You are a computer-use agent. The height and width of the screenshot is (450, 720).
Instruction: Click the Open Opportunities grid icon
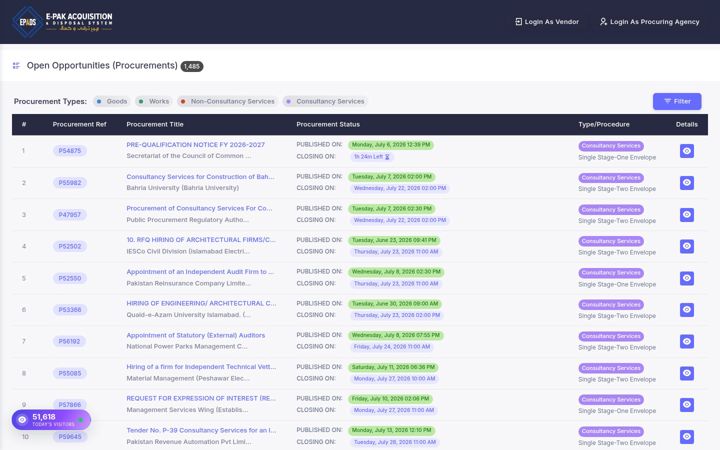[16, 66]
